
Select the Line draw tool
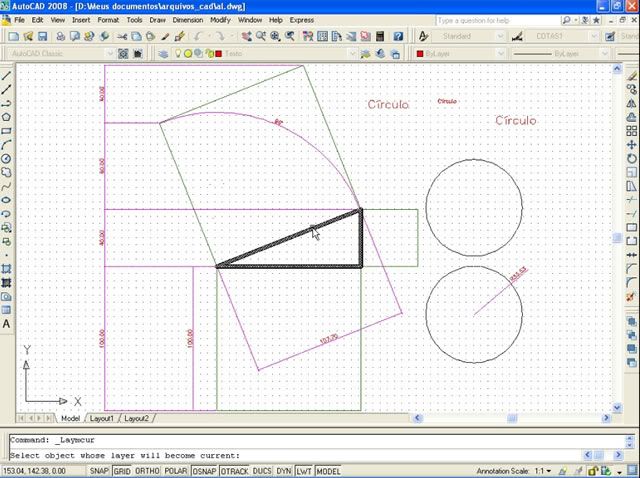pos(7,75)
